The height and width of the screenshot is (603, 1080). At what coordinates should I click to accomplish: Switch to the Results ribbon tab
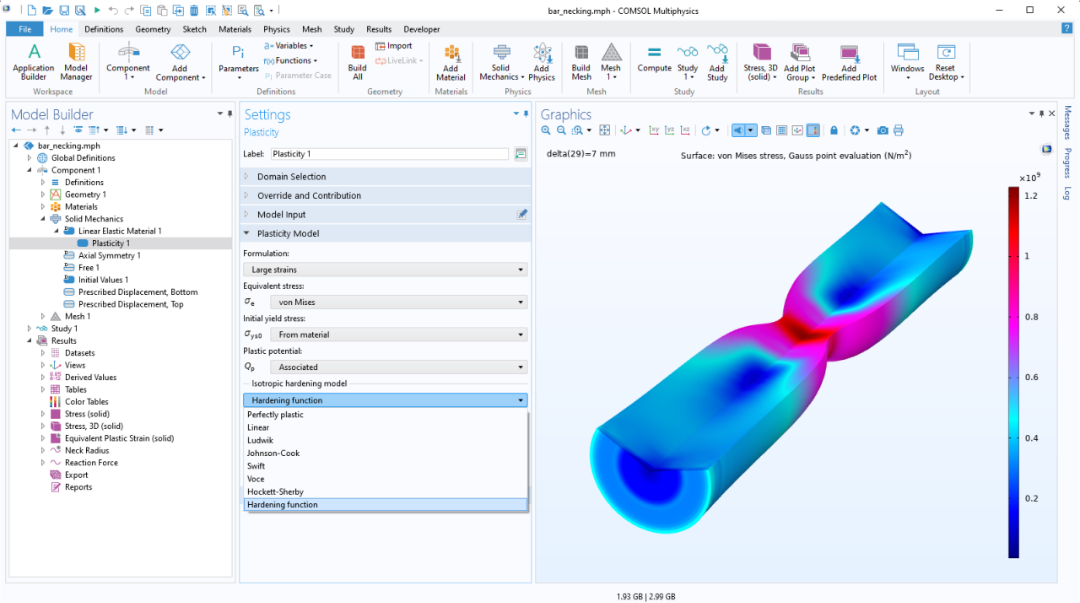pos(379,29)
